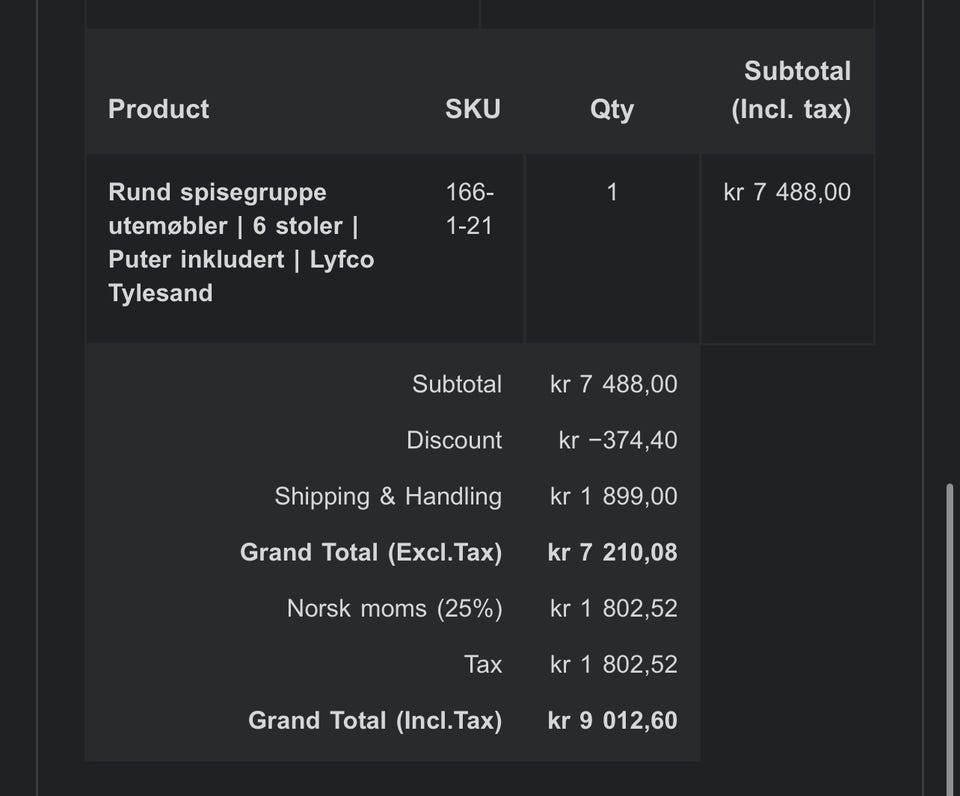Select the shipping cost kr 1 899,00
The height and width of the screenshot is (796, 960).
[613, 496]
